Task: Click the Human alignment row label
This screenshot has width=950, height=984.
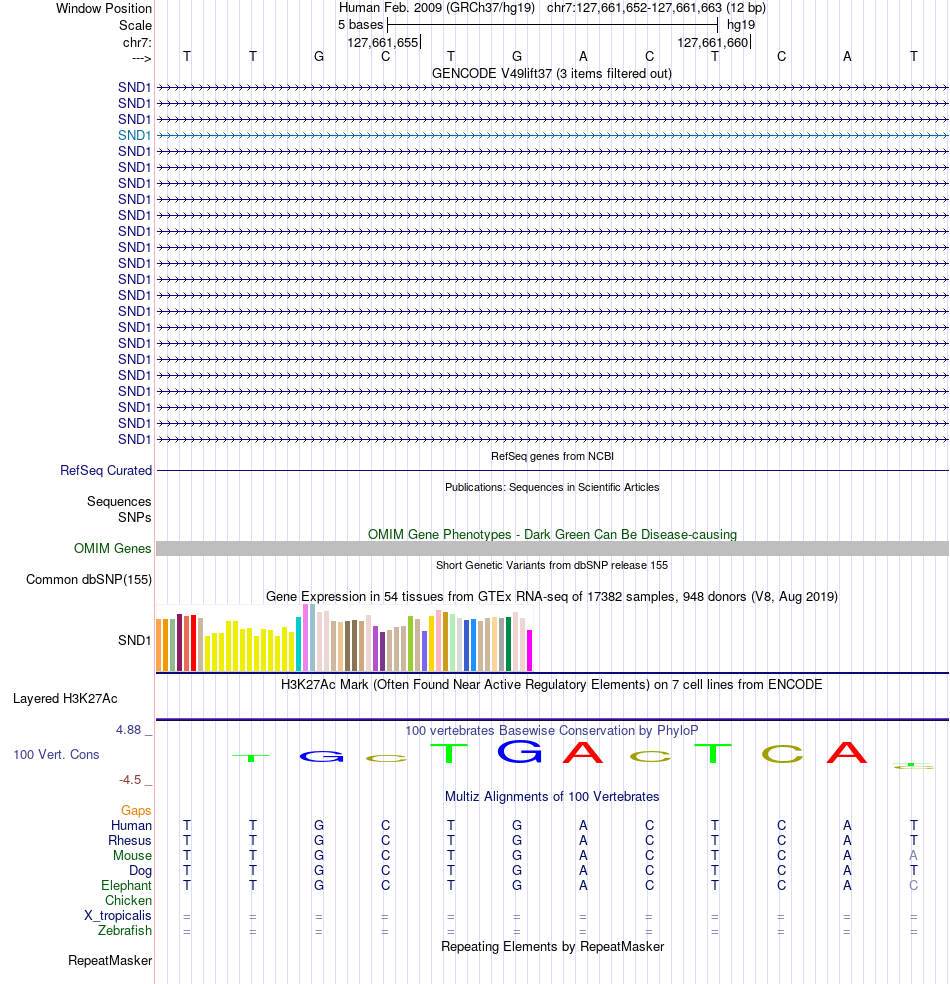Action: pos(132,825)
